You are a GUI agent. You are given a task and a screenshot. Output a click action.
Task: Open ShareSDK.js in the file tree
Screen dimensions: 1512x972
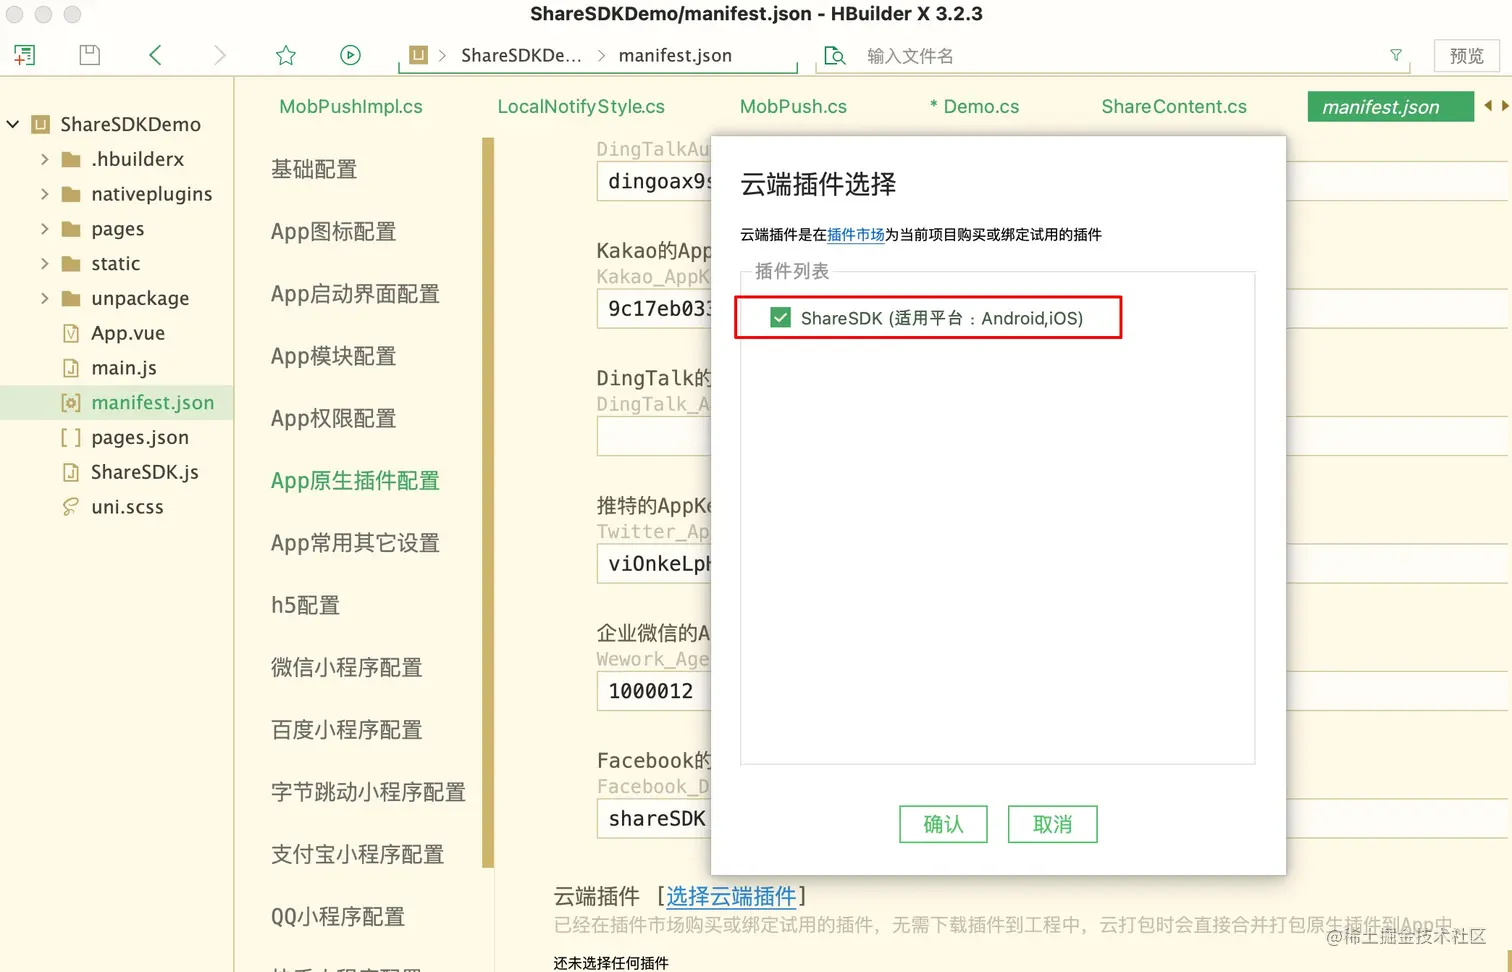[145, 472]
